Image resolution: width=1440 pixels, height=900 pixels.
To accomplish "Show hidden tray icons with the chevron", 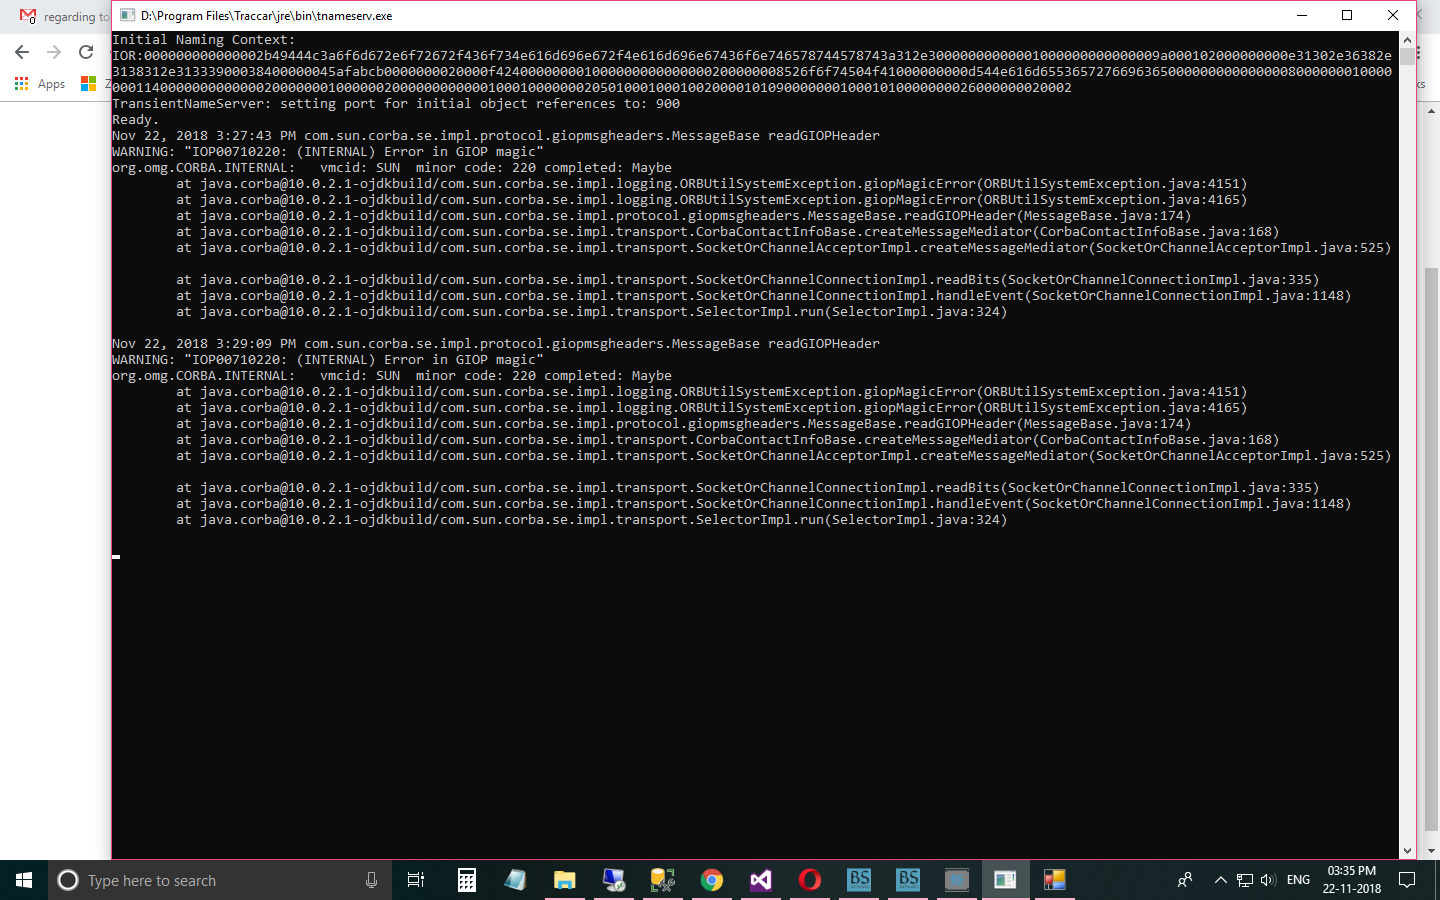I will 1221,880.
